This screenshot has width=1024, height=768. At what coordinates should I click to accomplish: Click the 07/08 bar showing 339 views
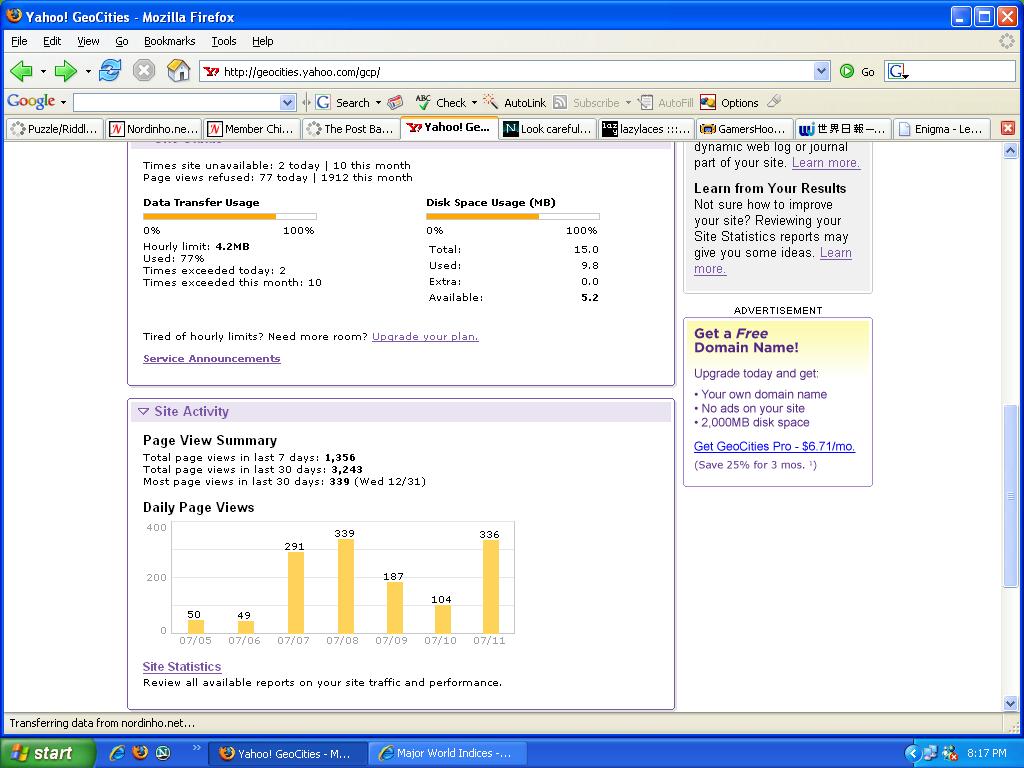pos(345,585)
